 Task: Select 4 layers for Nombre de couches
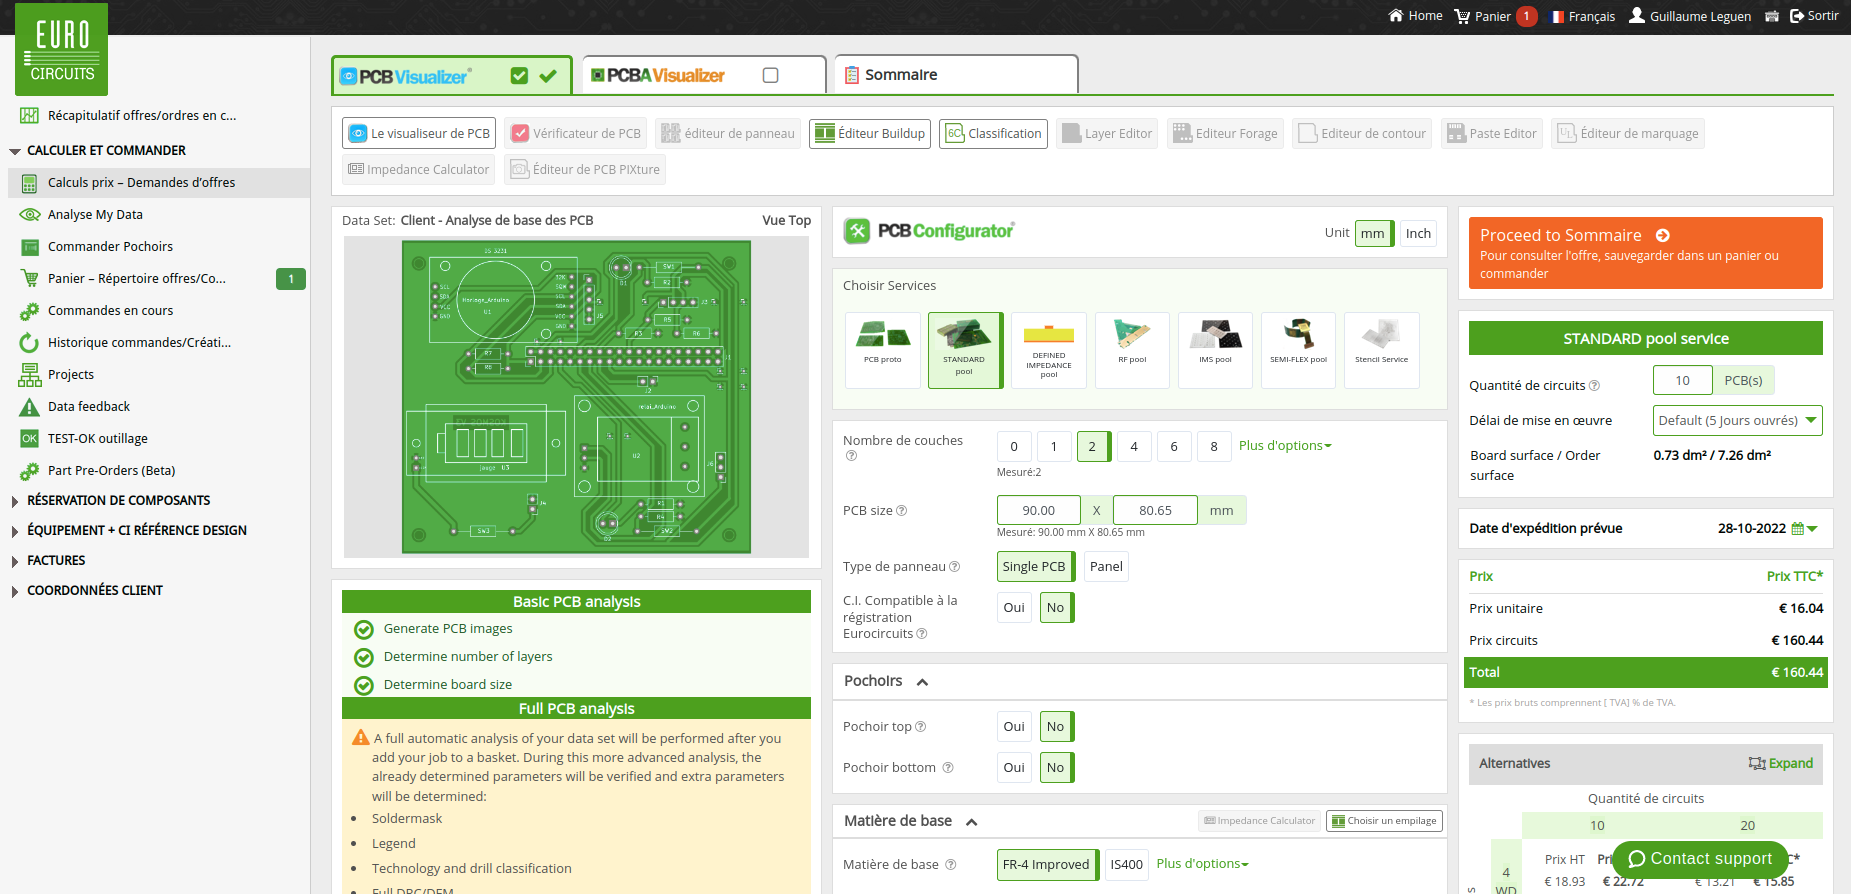click(1134, 446)
